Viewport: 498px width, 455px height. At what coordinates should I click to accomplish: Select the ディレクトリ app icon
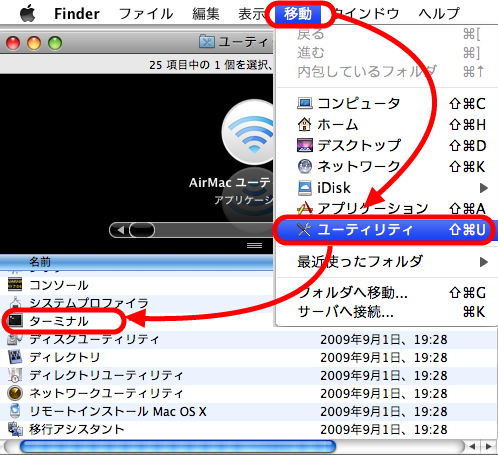15,357
